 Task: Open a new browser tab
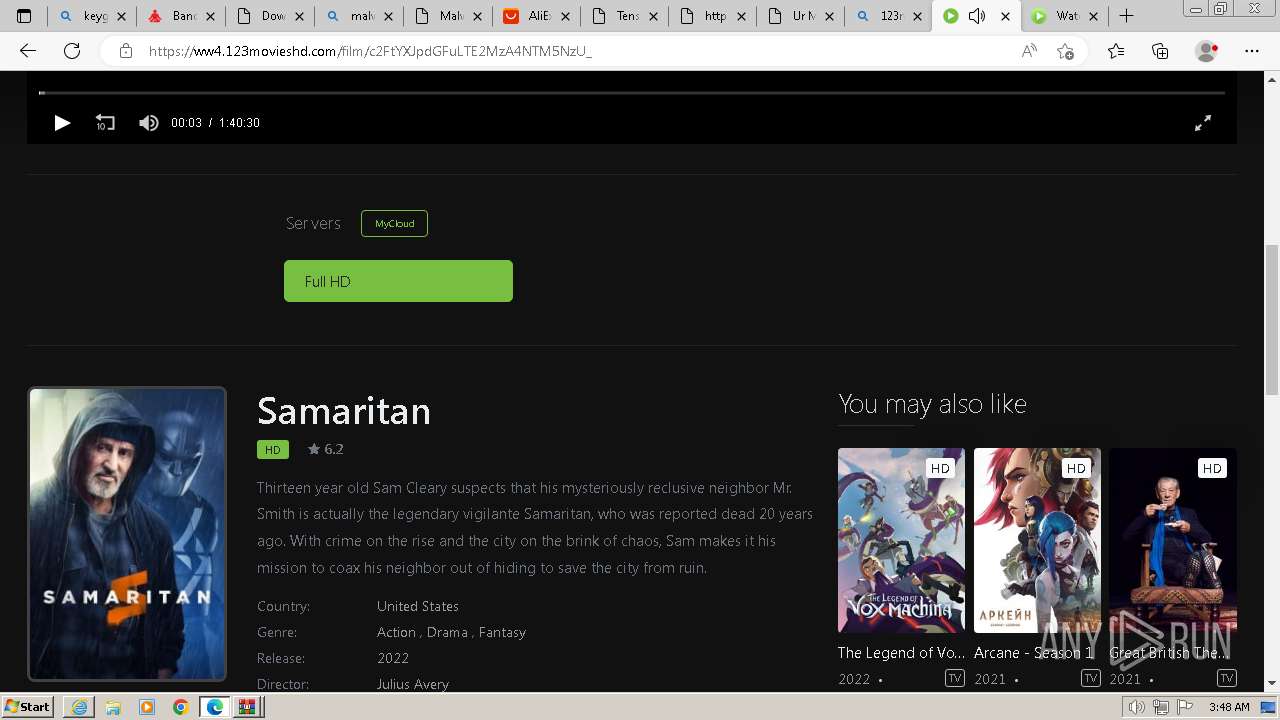(x=1126, y=16)
